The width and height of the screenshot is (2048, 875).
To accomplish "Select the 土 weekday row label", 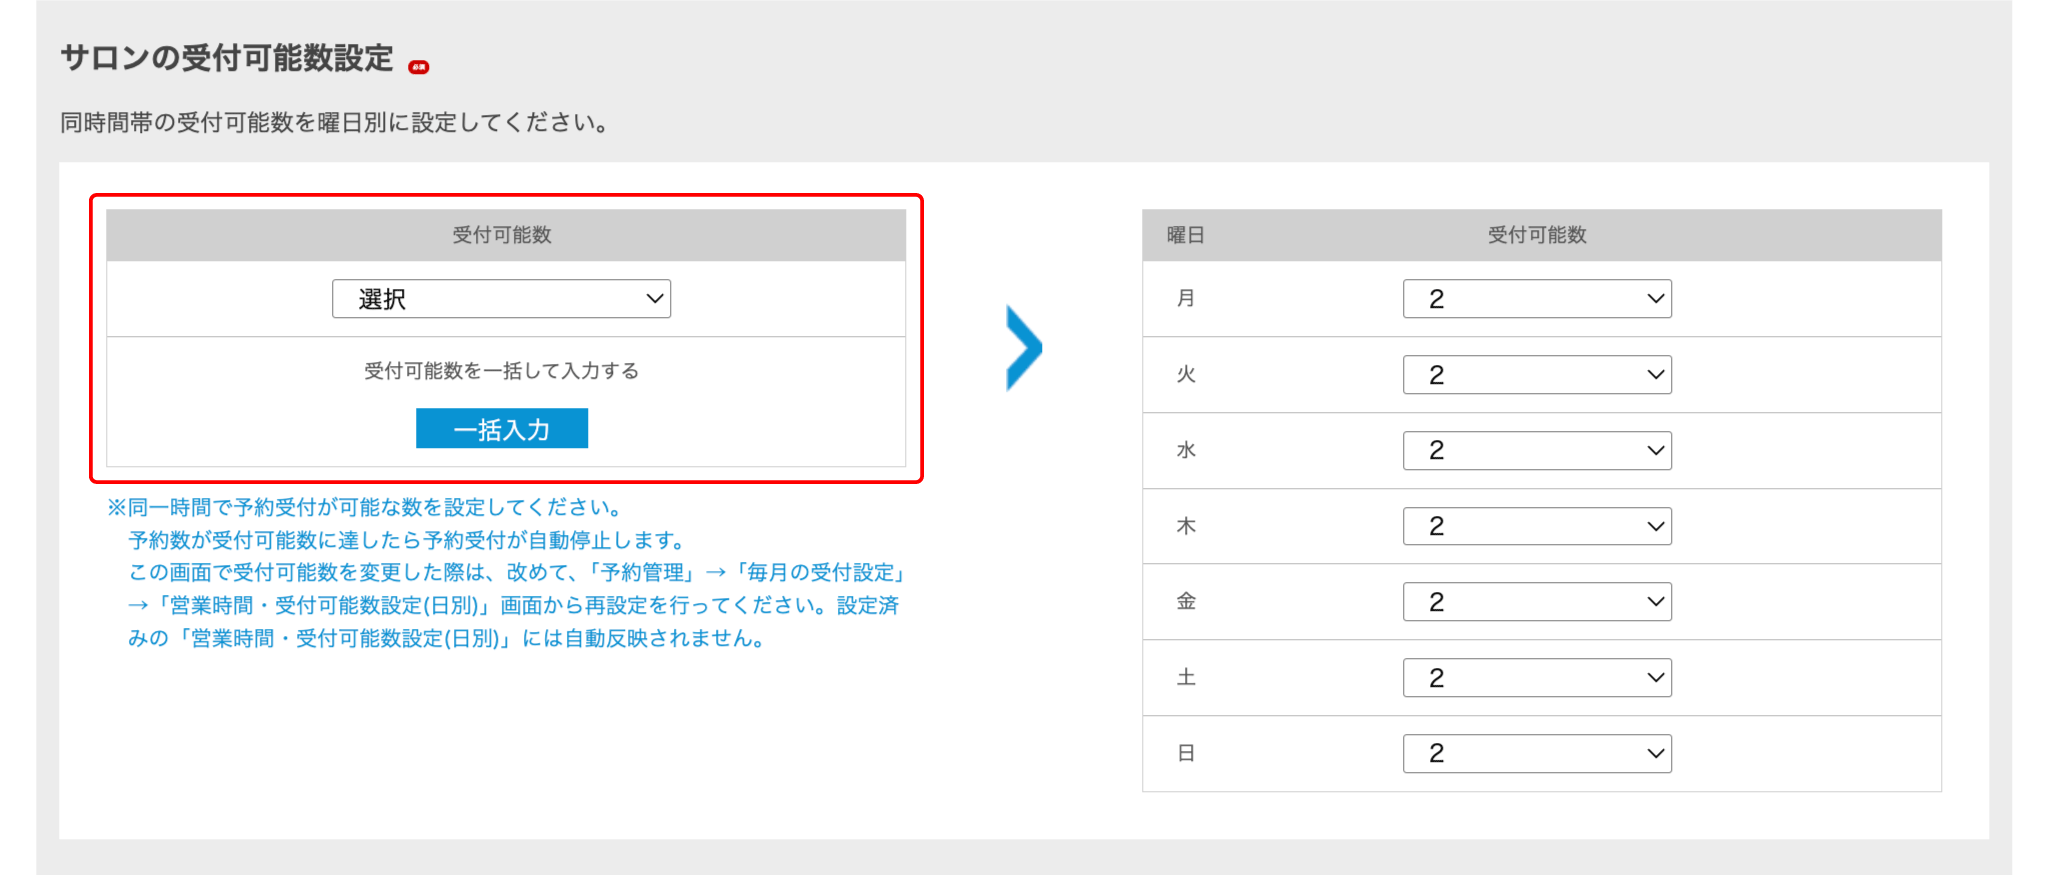I will pyautogui.click(x=1186, y=678).
